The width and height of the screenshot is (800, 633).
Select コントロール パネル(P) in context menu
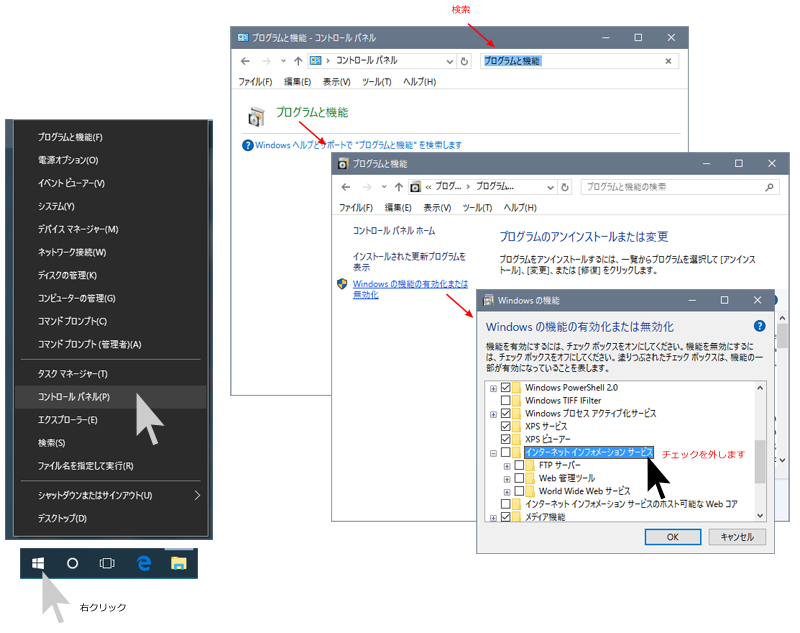point(110,397)
